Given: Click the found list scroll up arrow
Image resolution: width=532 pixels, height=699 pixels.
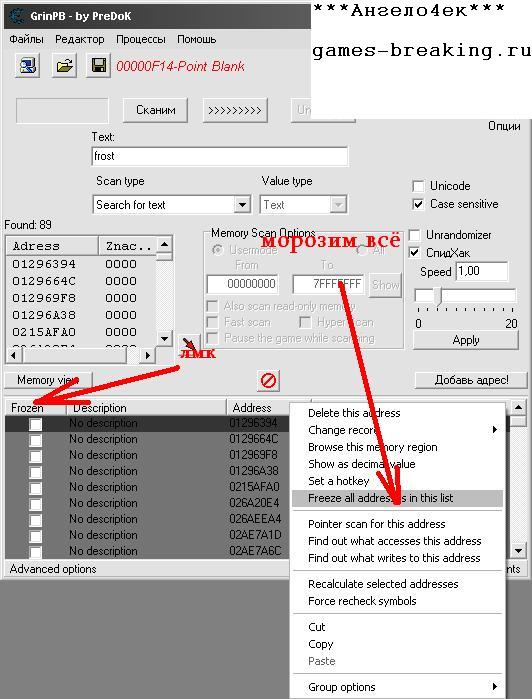Looking at the screenshot, I should point(164,244).
